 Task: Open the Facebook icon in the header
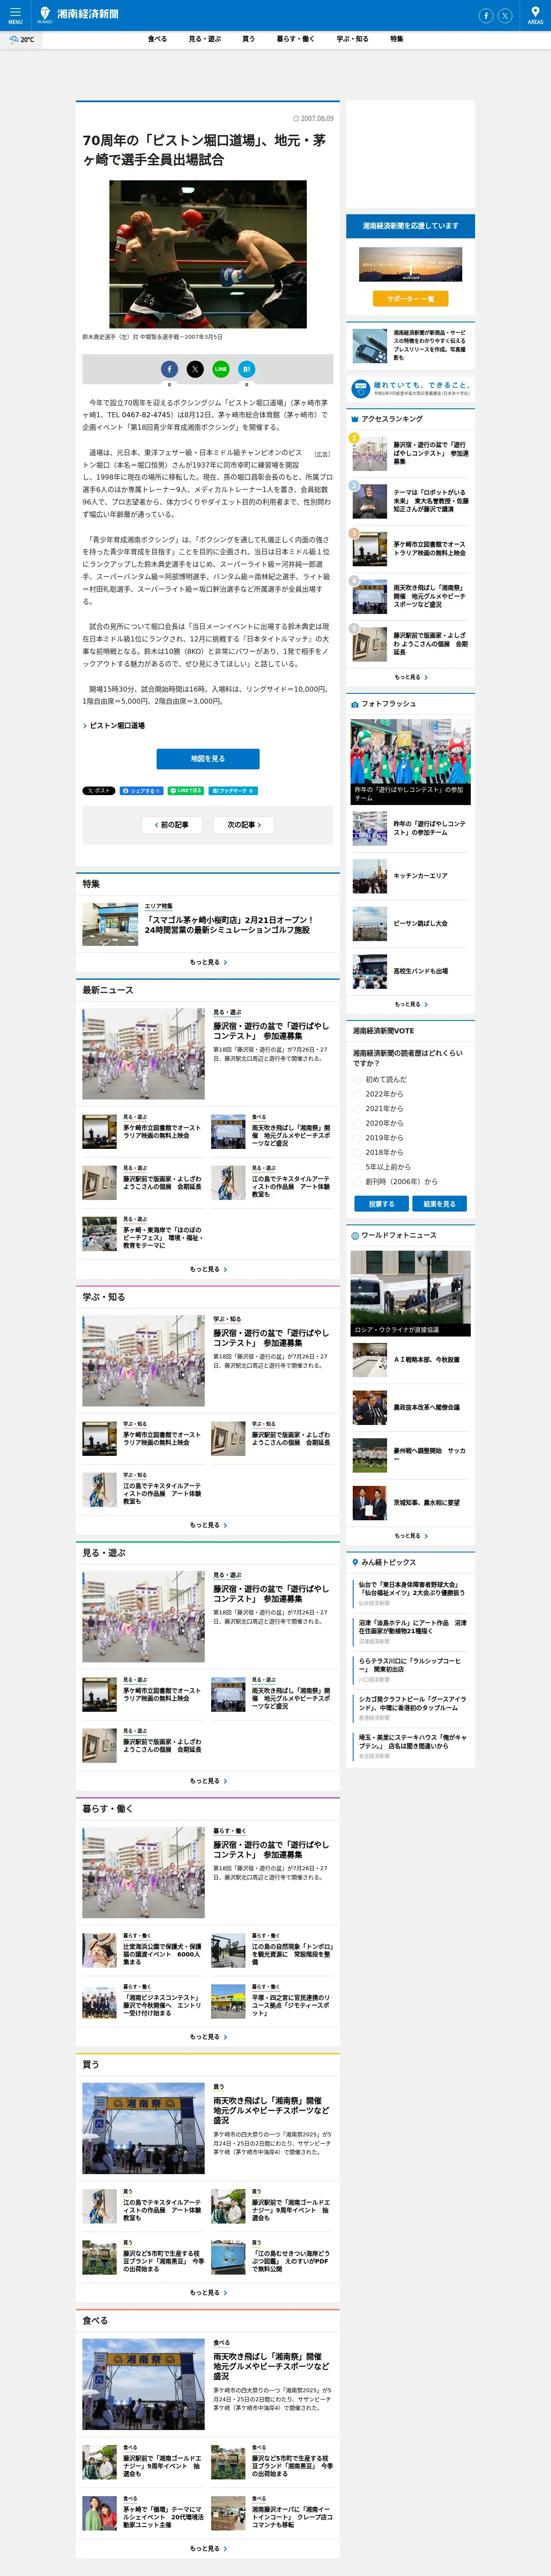486,15
